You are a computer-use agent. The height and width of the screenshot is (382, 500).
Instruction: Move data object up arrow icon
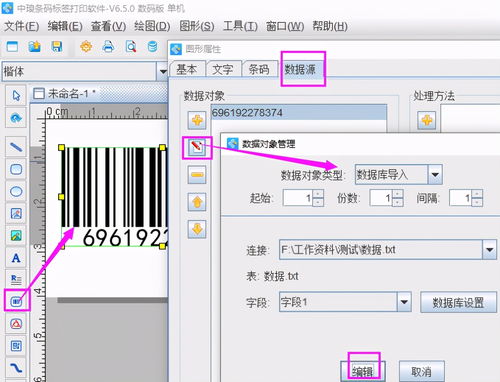(x=197, y=202)
